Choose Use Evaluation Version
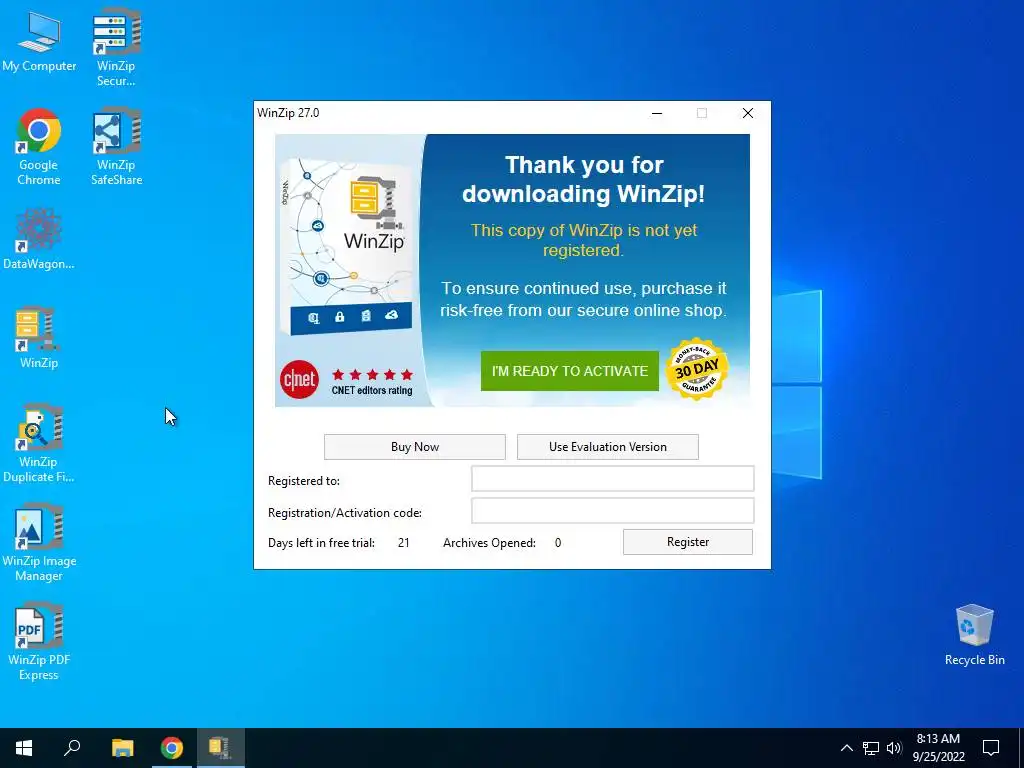This screenshot has height=768, width=1024. [607, 447]
